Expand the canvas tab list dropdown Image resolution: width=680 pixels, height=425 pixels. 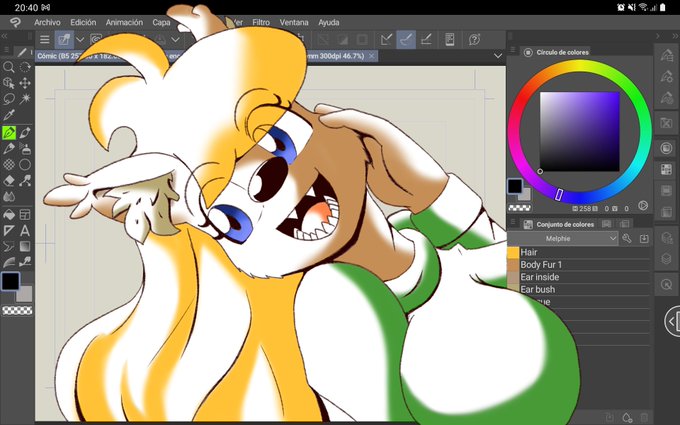[x=497, y=56]
